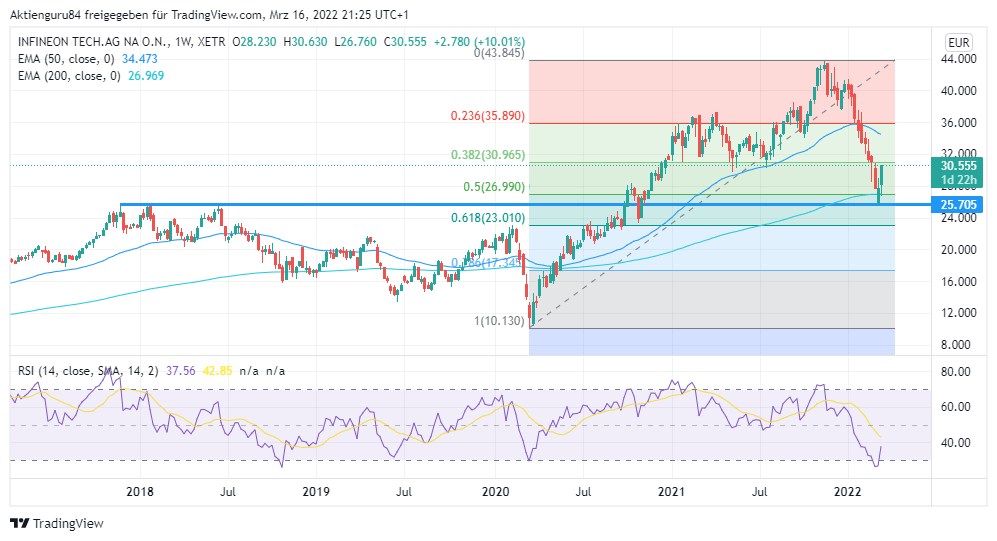Click the Fibonacci level label 1(10.130)
Image resolution: width=997 pixels, height=541 pixels.
click(499, 321)
